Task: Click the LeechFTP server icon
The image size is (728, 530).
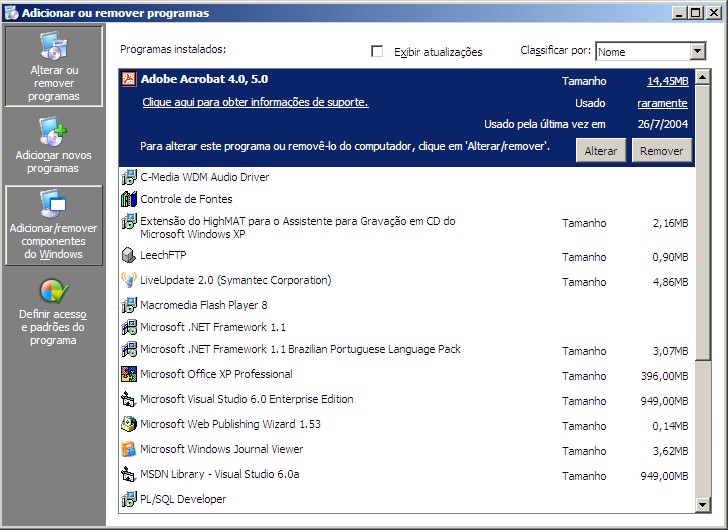Action: pos(129,255)
